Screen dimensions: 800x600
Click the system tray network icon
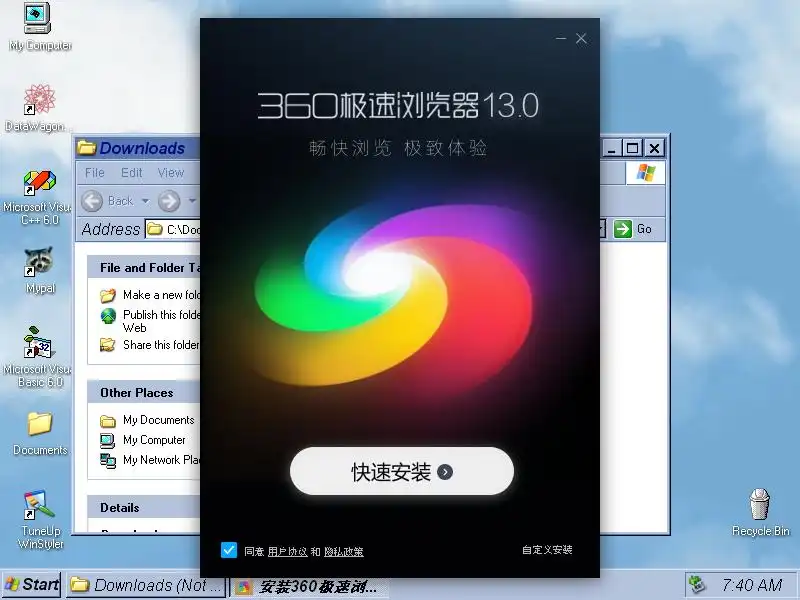(697, 585)
